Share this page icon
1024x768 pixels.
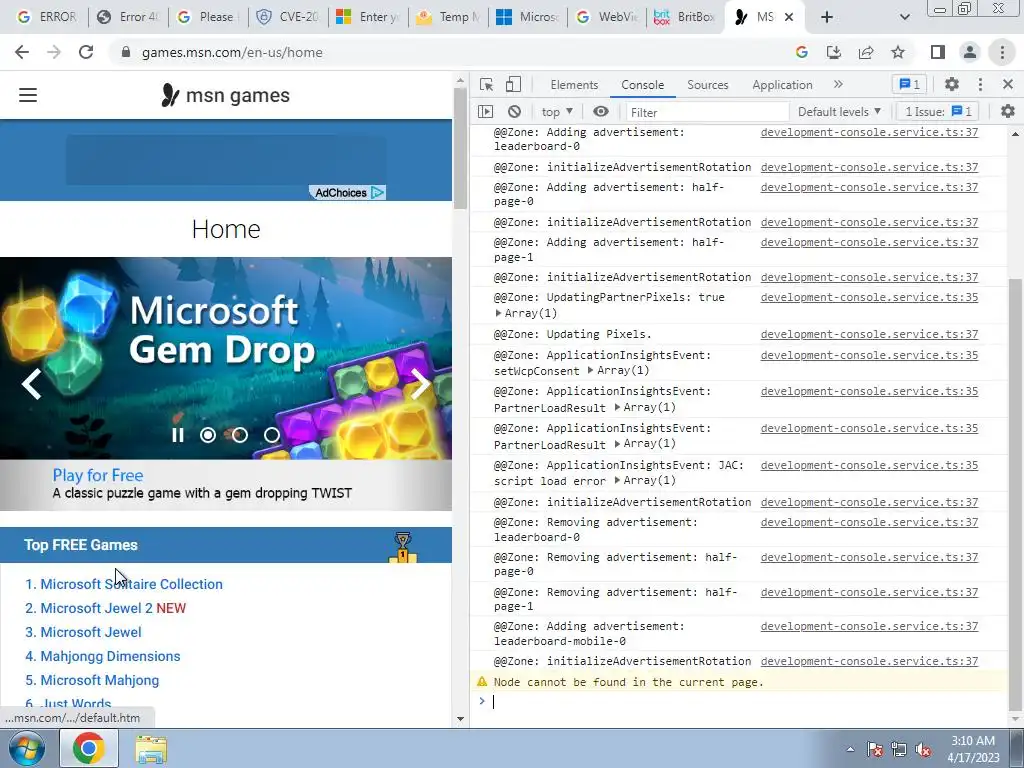pyautogui.click(x=866, y=52)
